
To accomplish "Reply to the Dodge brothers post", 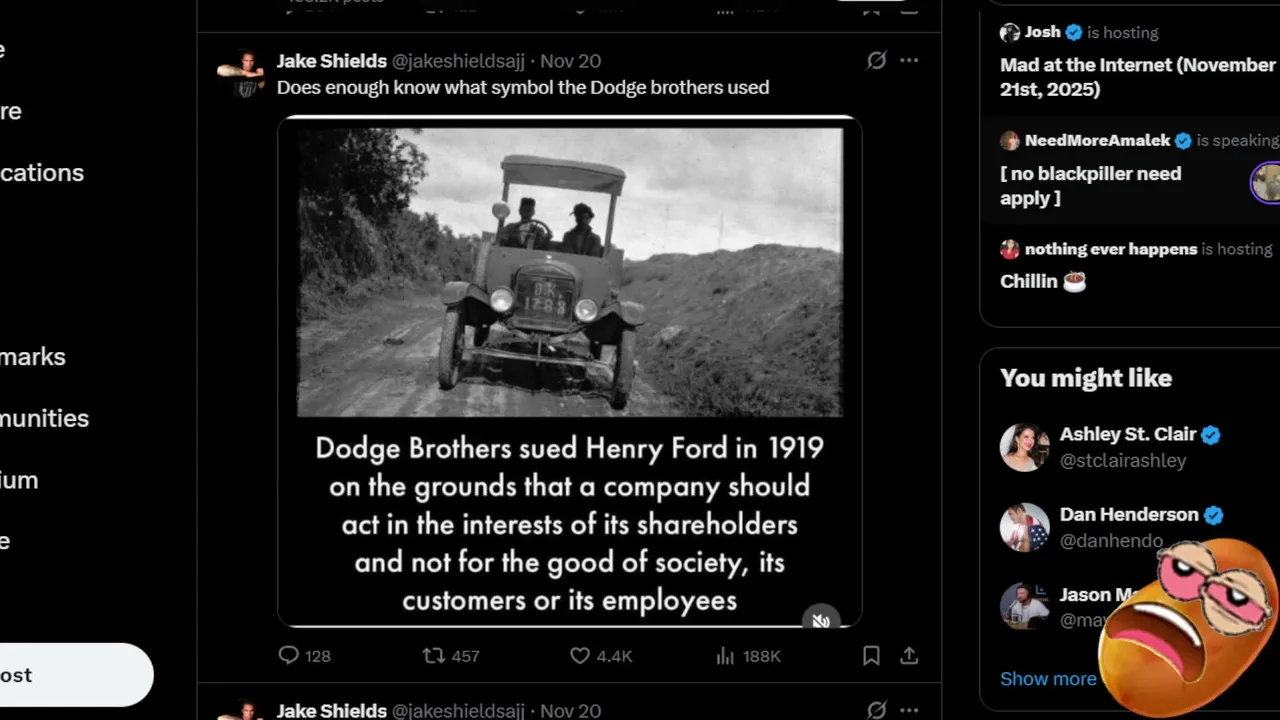I will (289, 656).
